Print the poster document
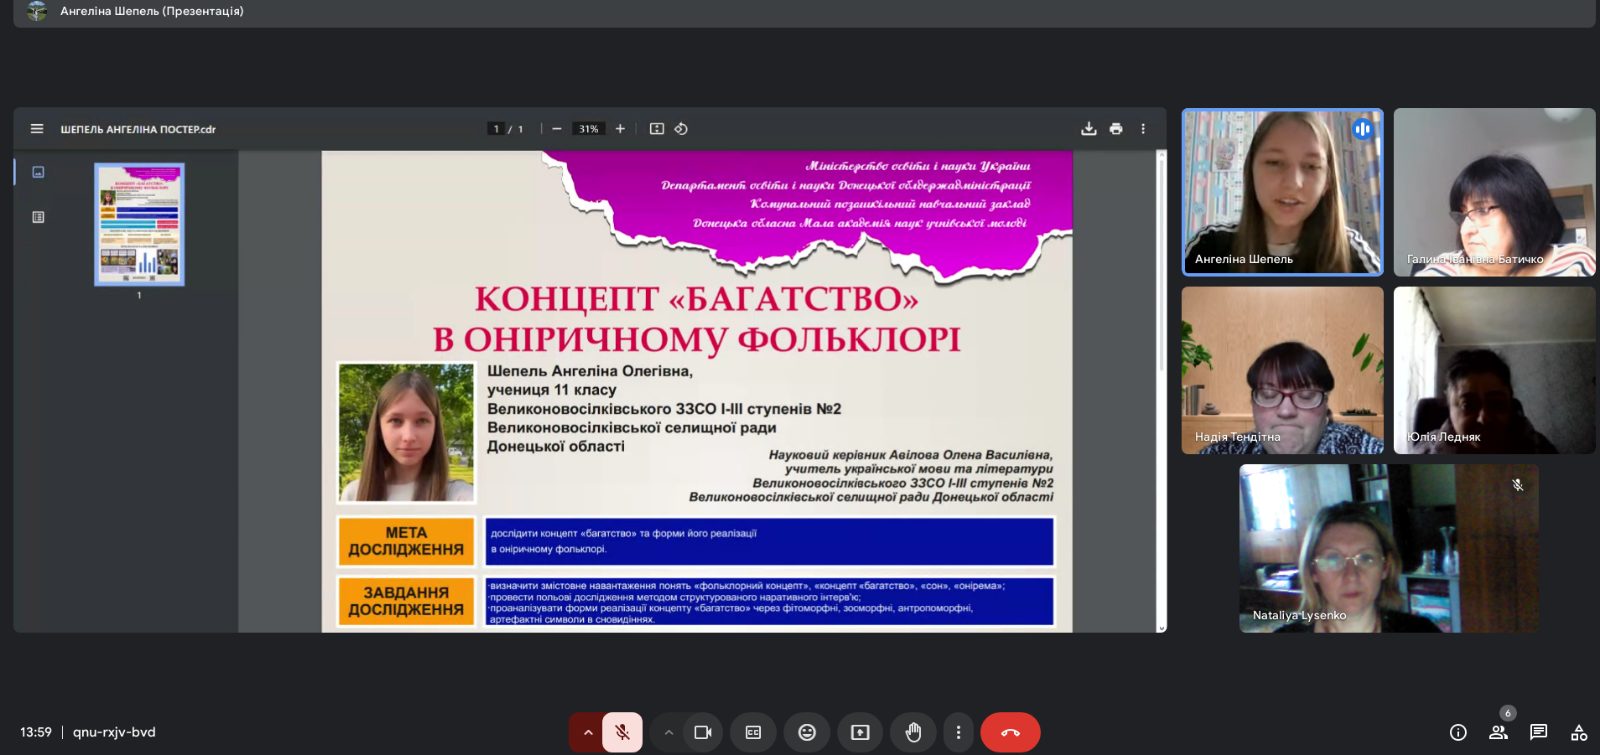The height and width of the screenshot is (755, 1600). click(x=1116, y=129)
